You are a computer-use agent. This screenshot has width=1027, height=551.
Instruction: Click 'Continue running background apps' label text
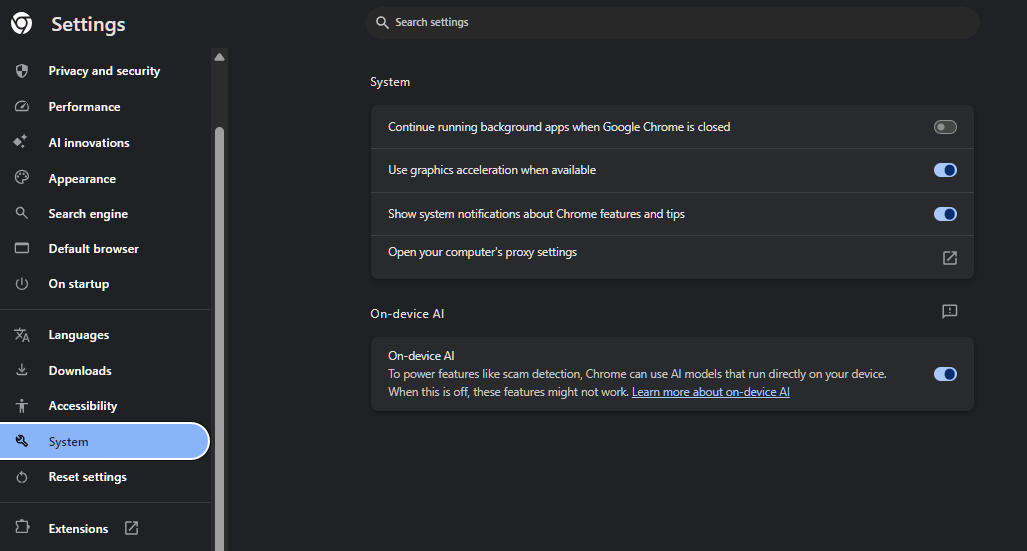pyautogui.click(x=559, y=127)
